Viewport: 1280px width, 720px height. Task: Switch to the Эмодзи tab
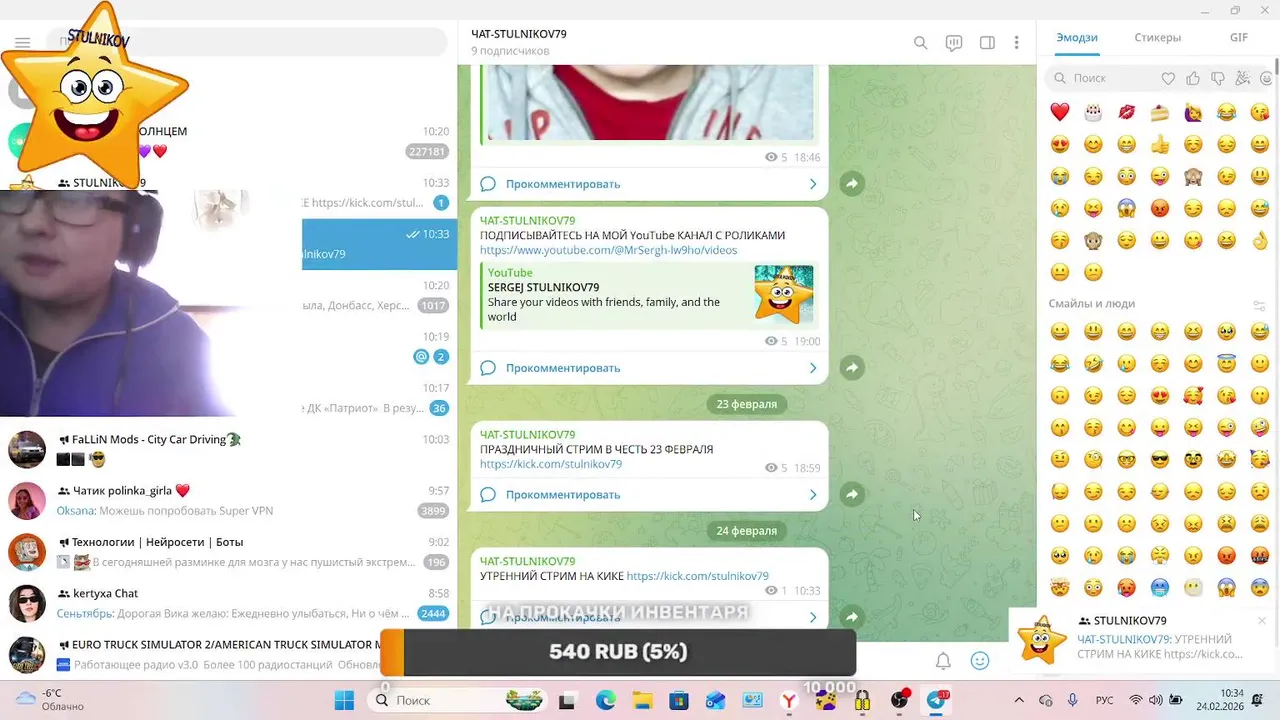pos(1077,38)
